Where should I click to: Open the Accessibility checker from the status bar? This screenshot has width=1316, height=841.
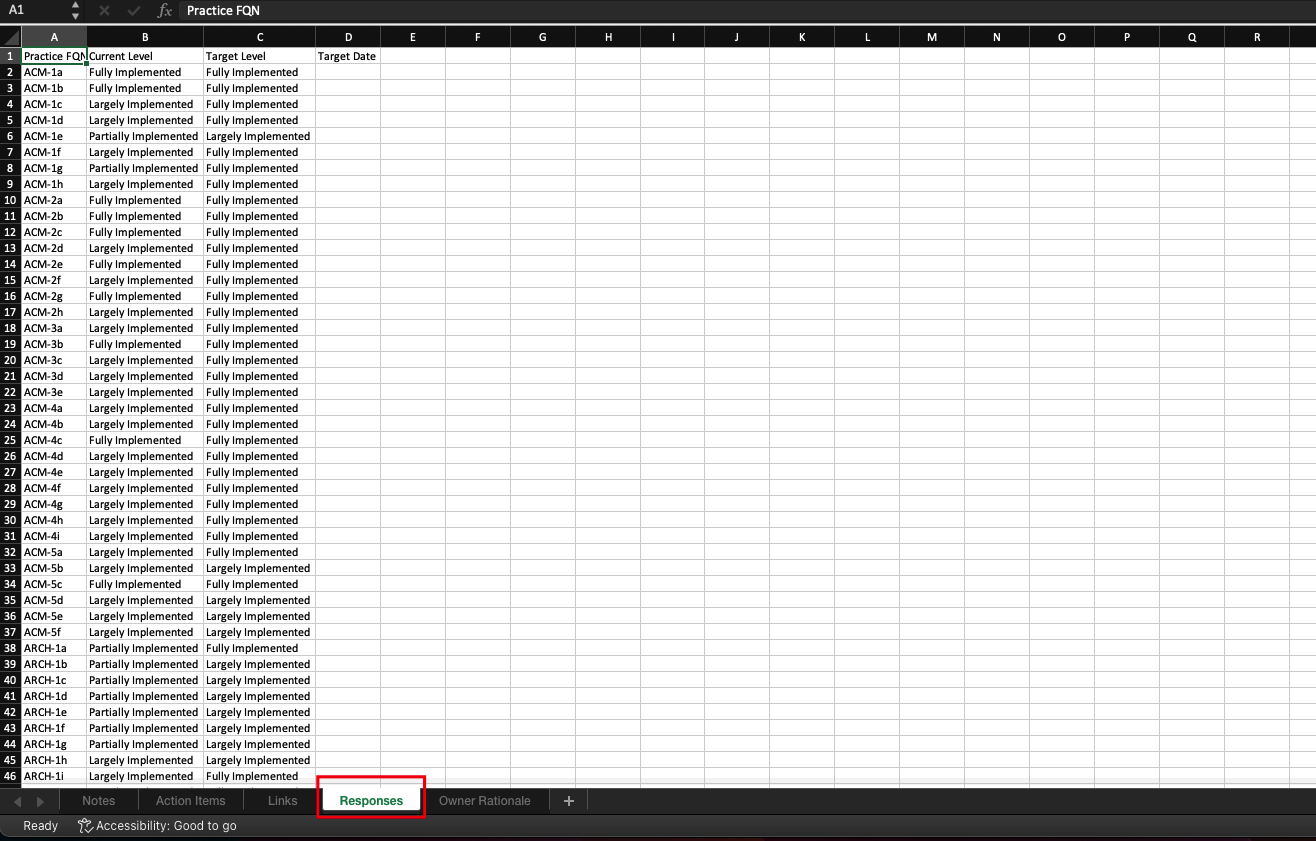[84, 826]
